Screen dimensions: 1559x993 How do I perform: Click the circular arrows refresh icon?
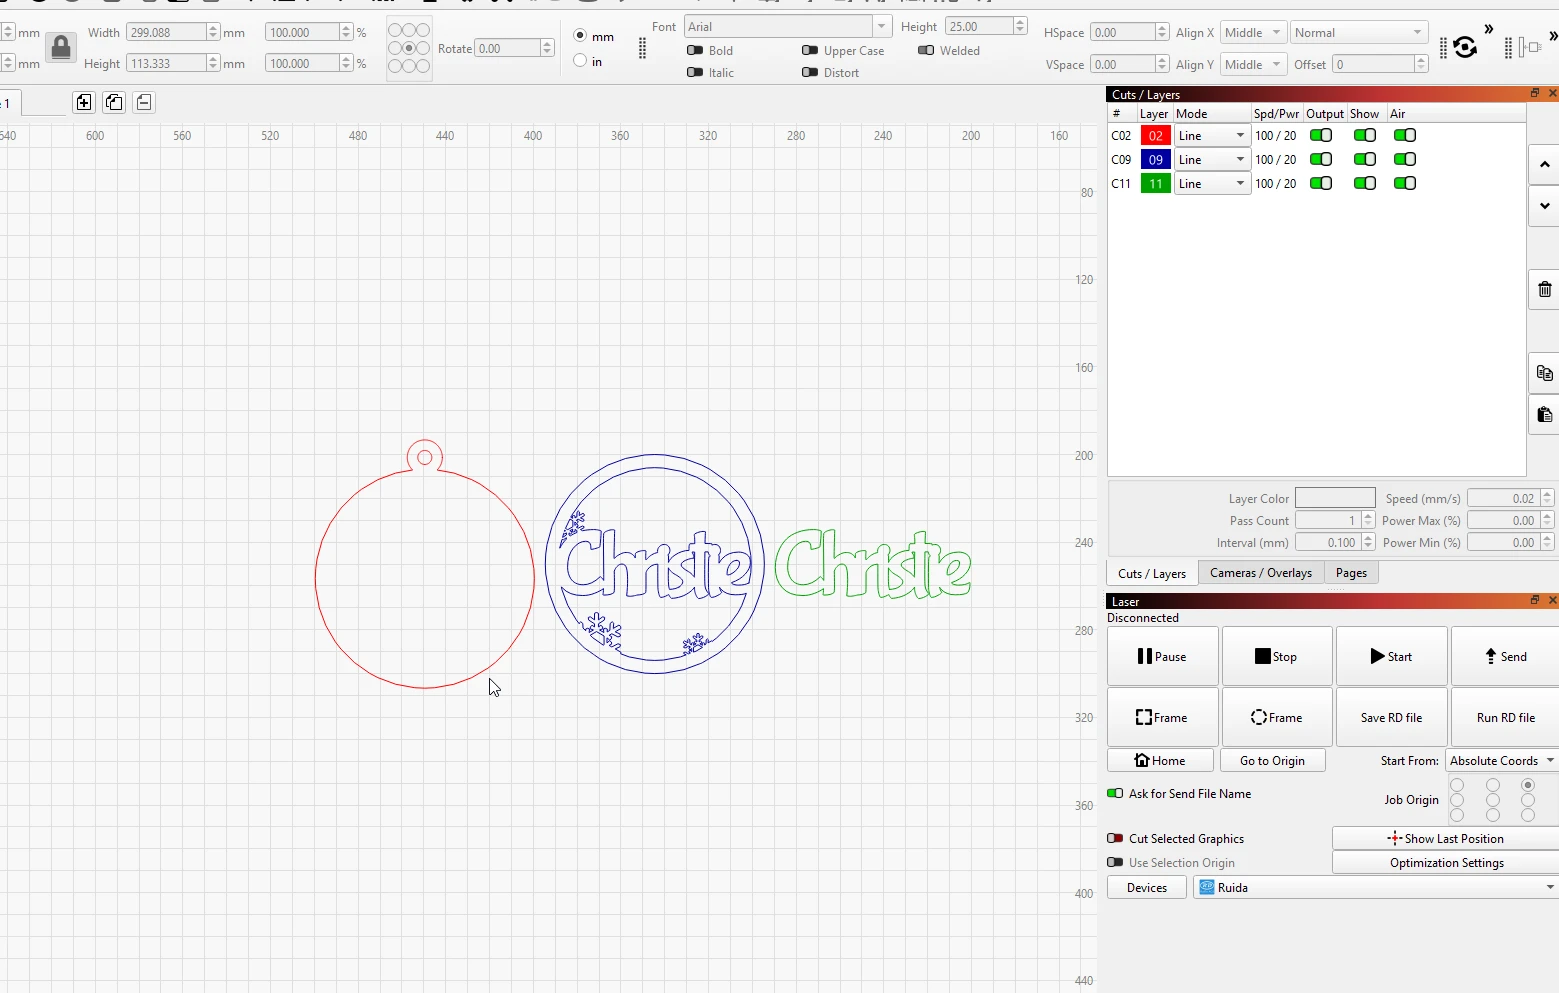[1465, 47]
